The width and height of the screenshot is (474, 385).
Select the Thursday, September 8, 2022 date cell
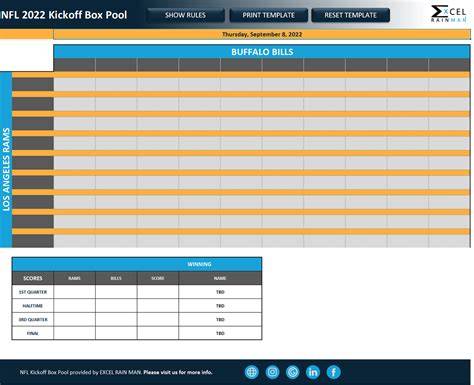pos(262,34)
